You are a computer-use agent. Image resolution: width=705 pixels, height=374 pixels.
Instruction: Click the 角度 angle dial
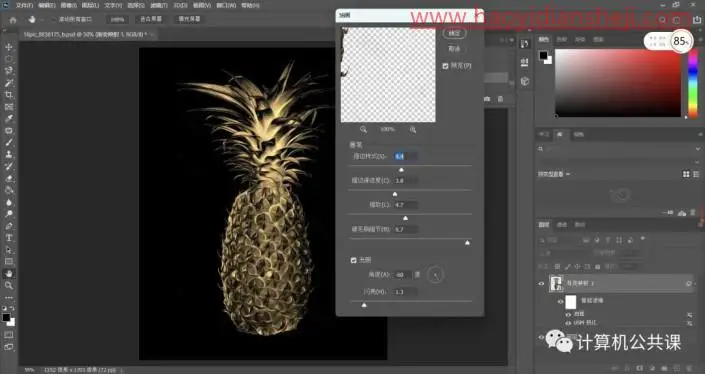click(x=435, y=275)
